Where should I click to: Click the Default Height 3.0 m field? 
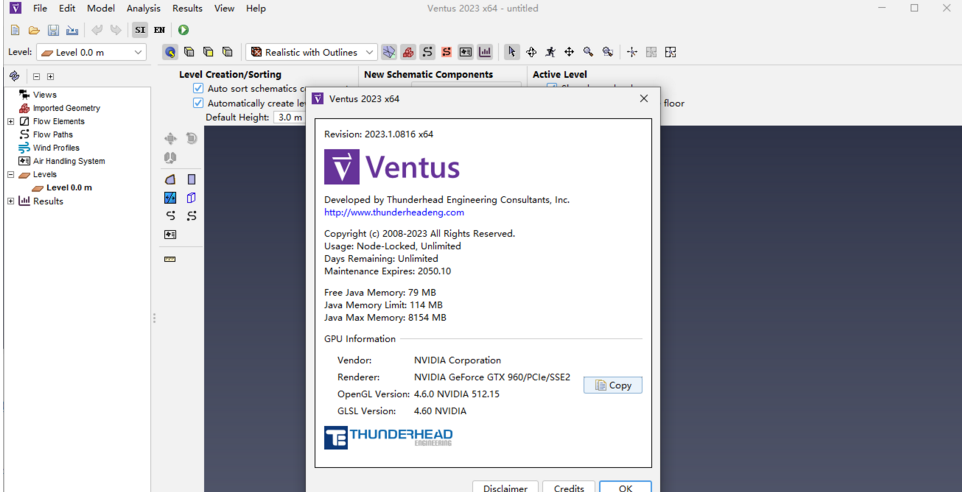290,117
